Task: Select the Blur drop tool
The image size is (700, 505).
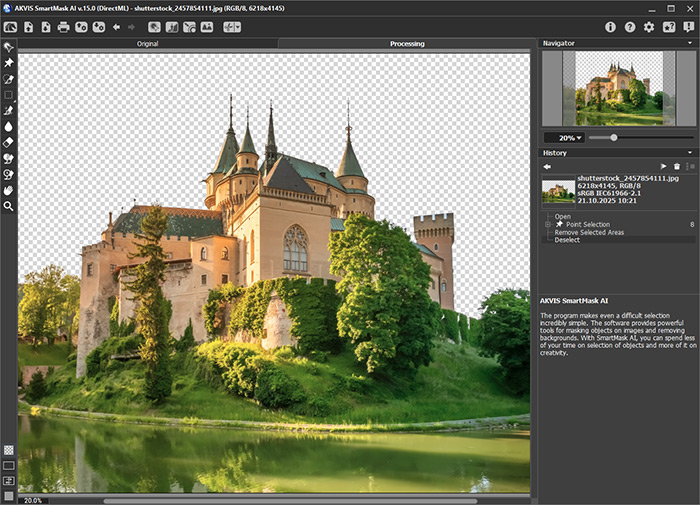Action: pos(9,127)
